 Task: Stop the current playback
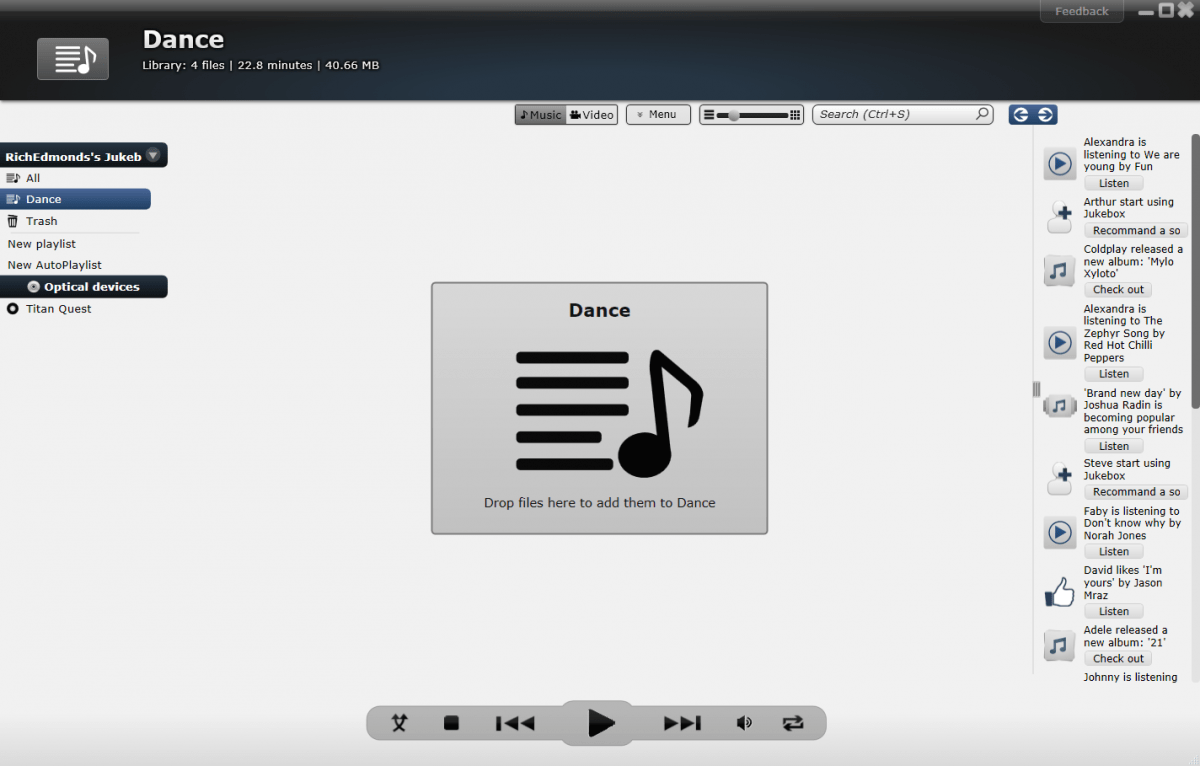click(451, 722)
